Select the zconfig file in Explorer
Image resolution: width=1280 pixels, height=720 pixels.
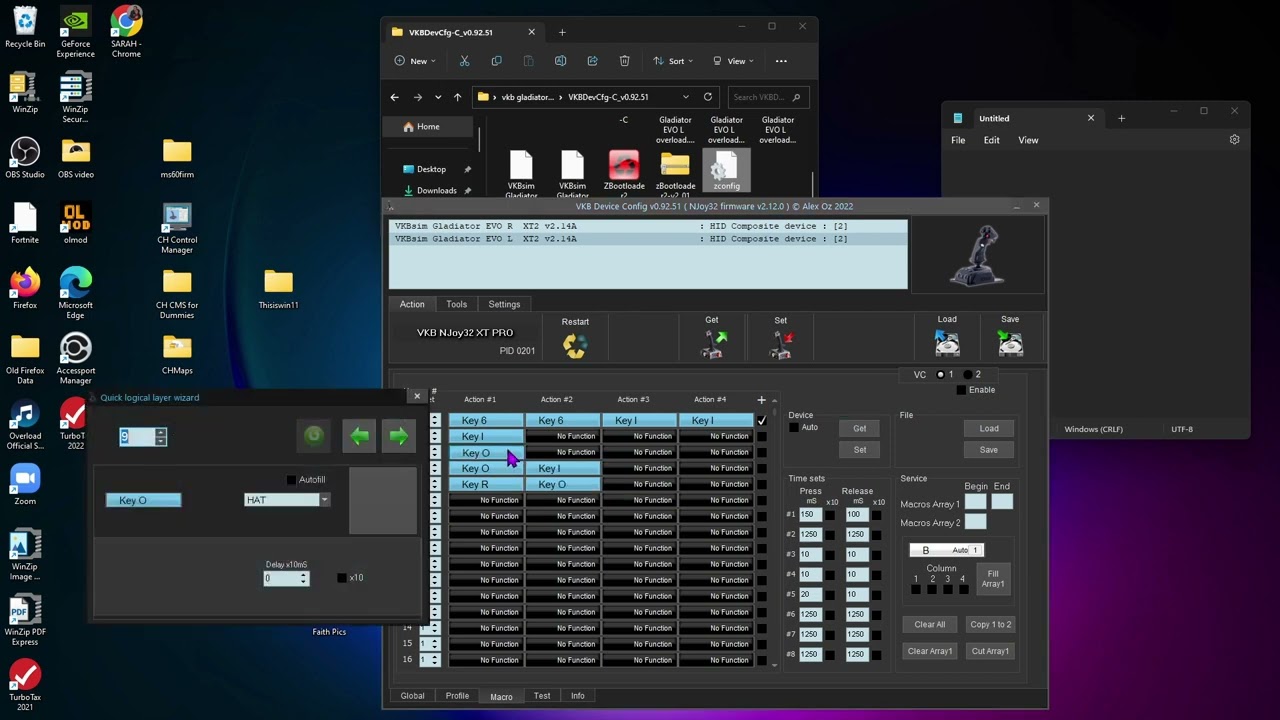click(x=726, y=170)
